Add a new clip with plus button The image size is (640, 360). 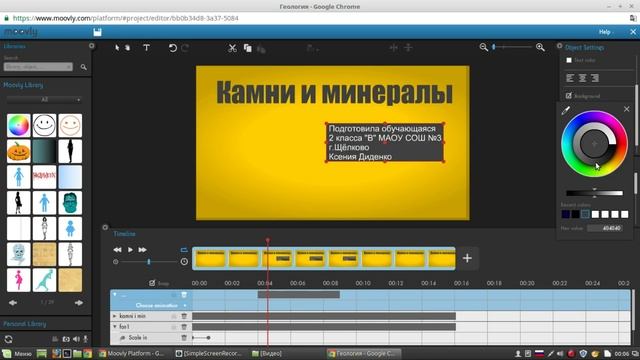click(467, 258)
